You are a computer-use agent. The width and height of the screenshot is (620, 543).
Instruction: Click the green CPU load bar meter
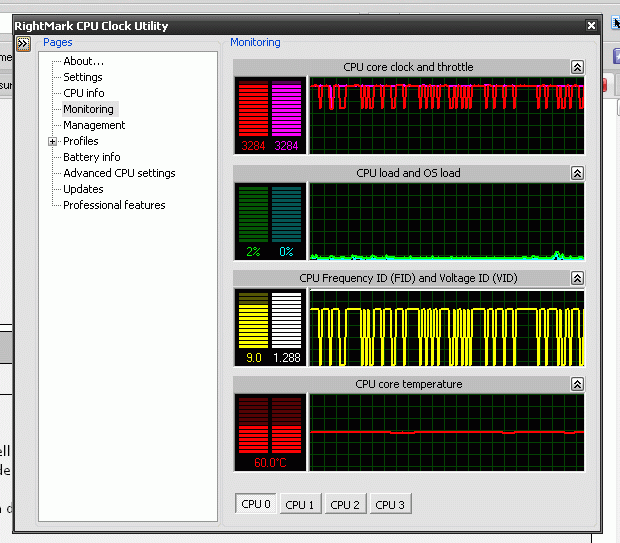tap(253, 214)
